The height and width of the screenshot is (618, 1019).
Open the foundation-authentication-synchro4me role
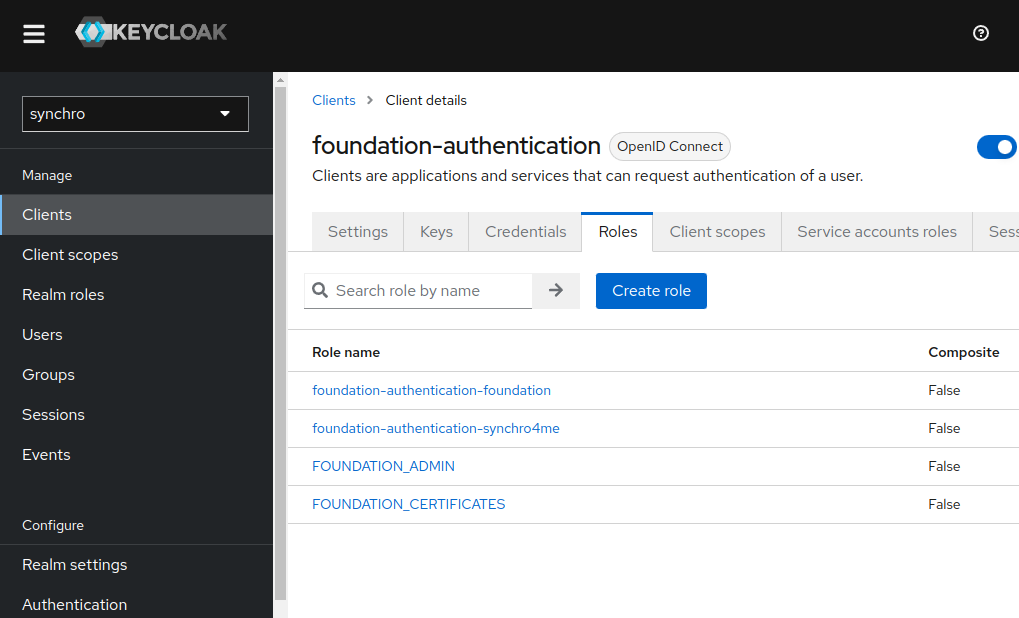click(436, 428)
